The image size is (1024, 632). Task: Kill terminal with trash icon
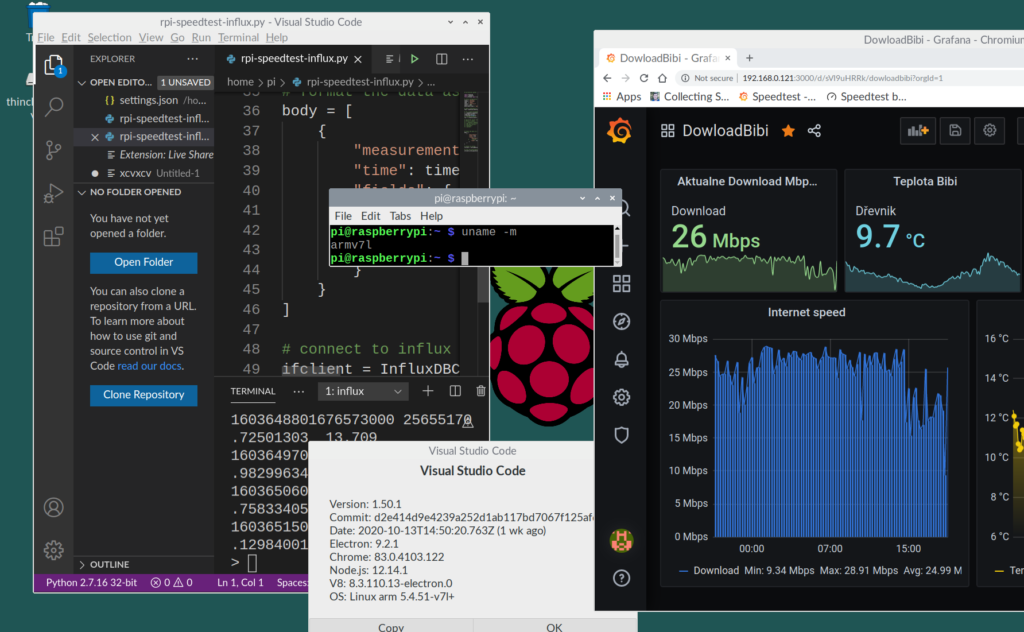coord(481,391)
